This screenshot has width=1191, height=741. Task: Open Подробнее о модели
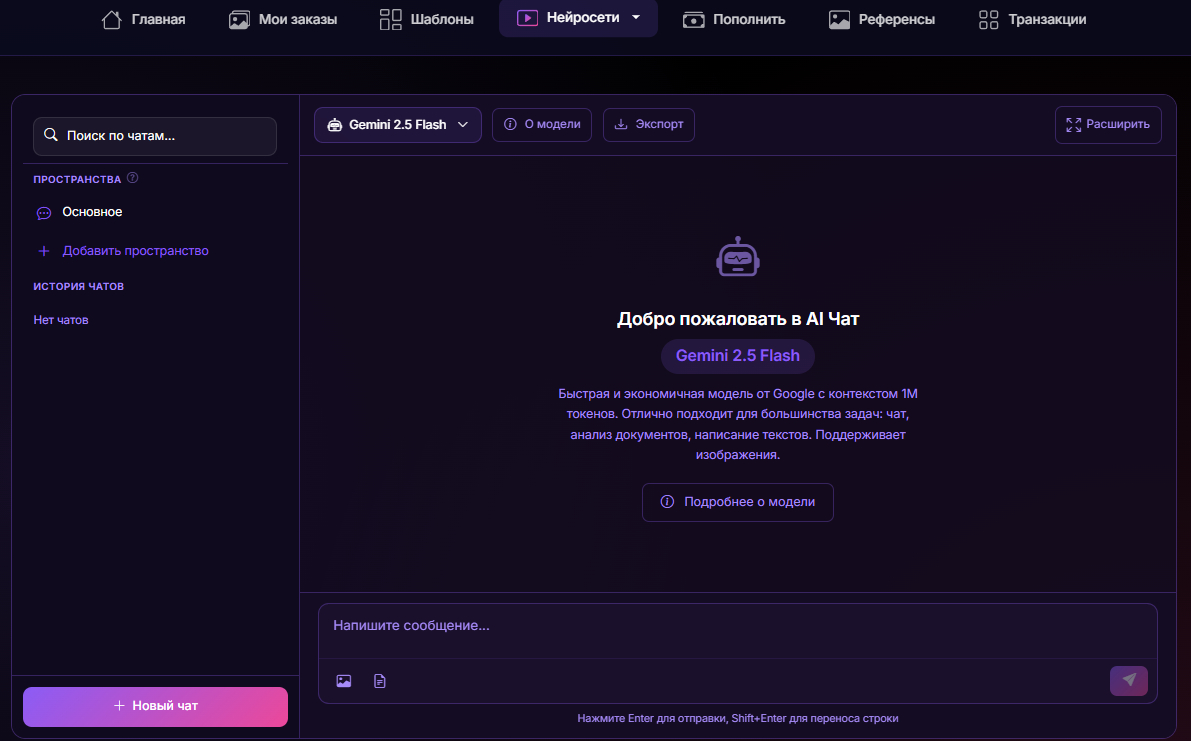[738, 502]
